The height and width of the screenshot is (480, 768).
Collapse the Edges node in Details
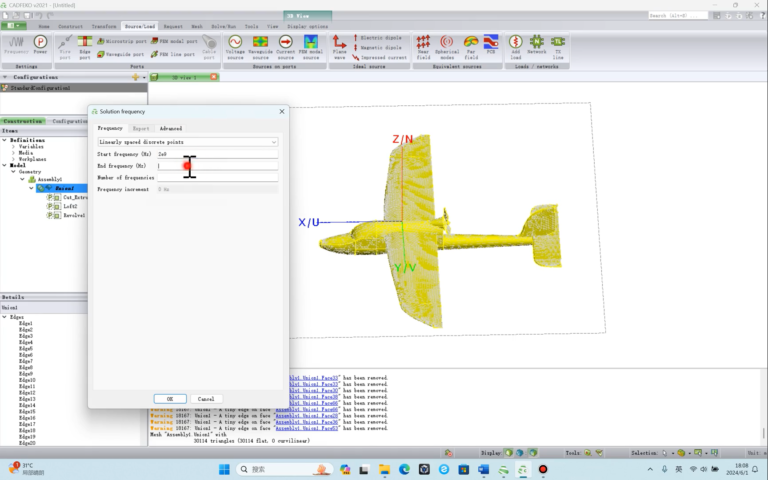(4, 317)
